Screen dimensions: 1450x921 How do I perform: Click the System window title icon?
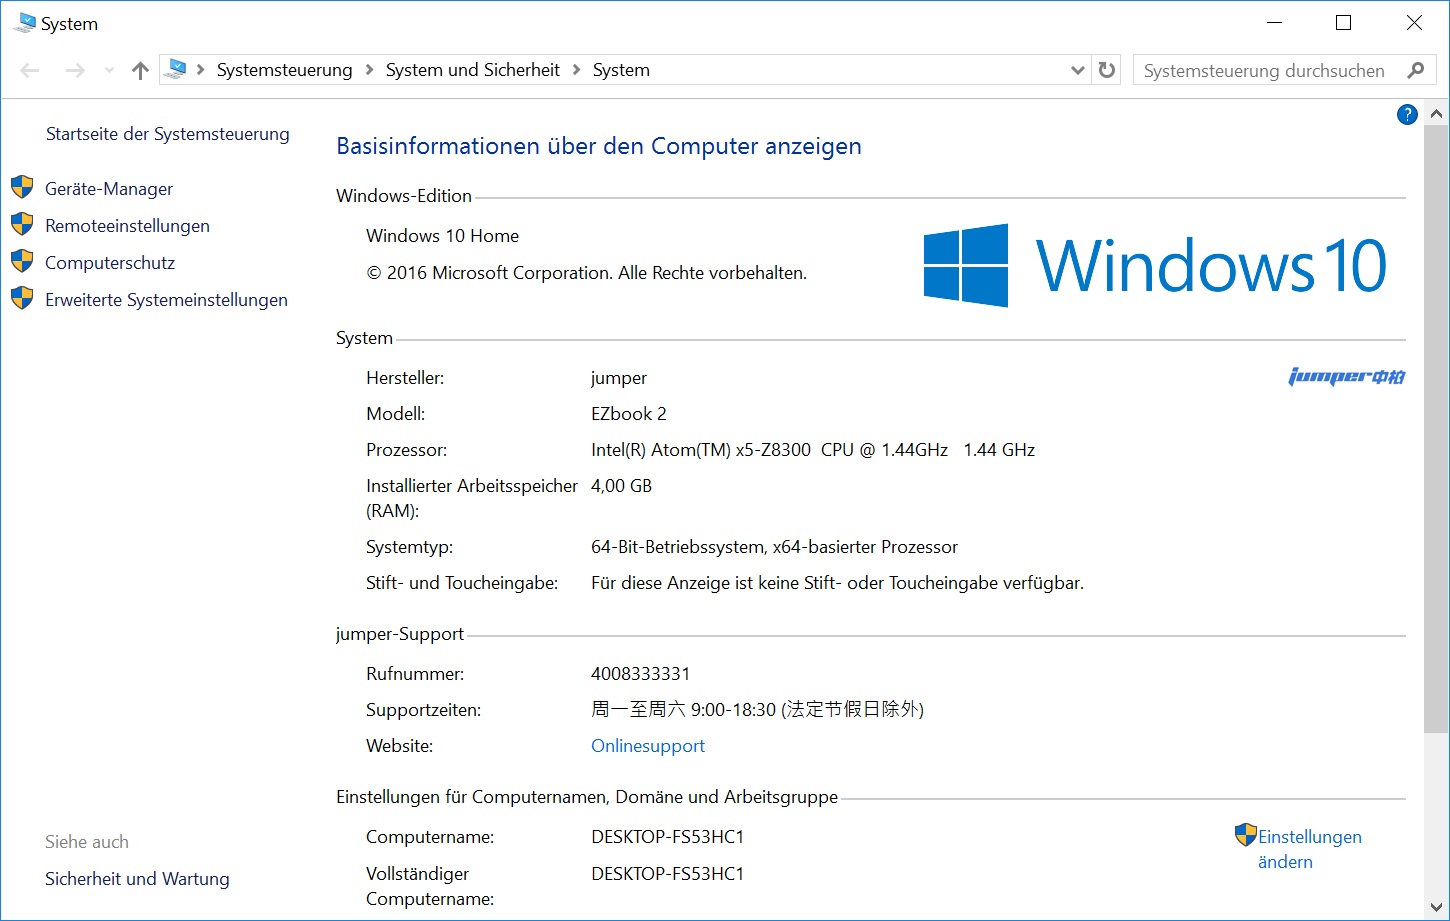coord(24,23)
